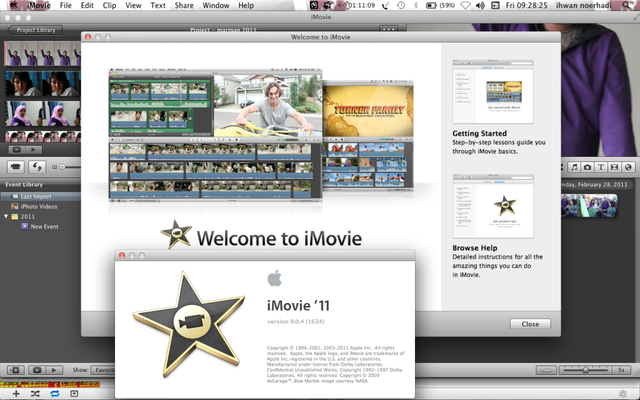640x400 pixels.
Task: Open Spotlight search in menu bar
Action: click(627, 5)
